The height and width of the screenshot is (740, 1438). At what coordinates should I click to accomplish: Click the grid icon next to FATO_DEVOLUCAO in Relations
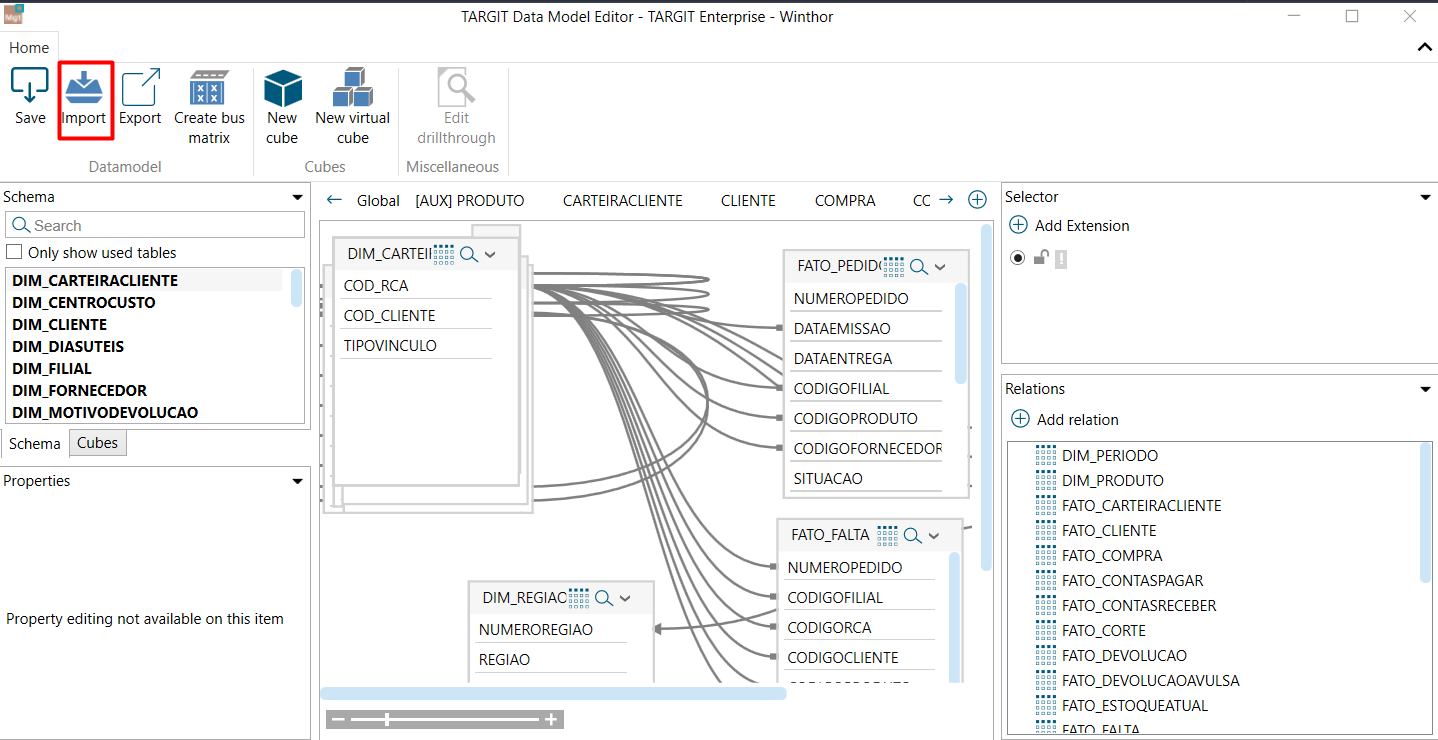[1046, 655]
